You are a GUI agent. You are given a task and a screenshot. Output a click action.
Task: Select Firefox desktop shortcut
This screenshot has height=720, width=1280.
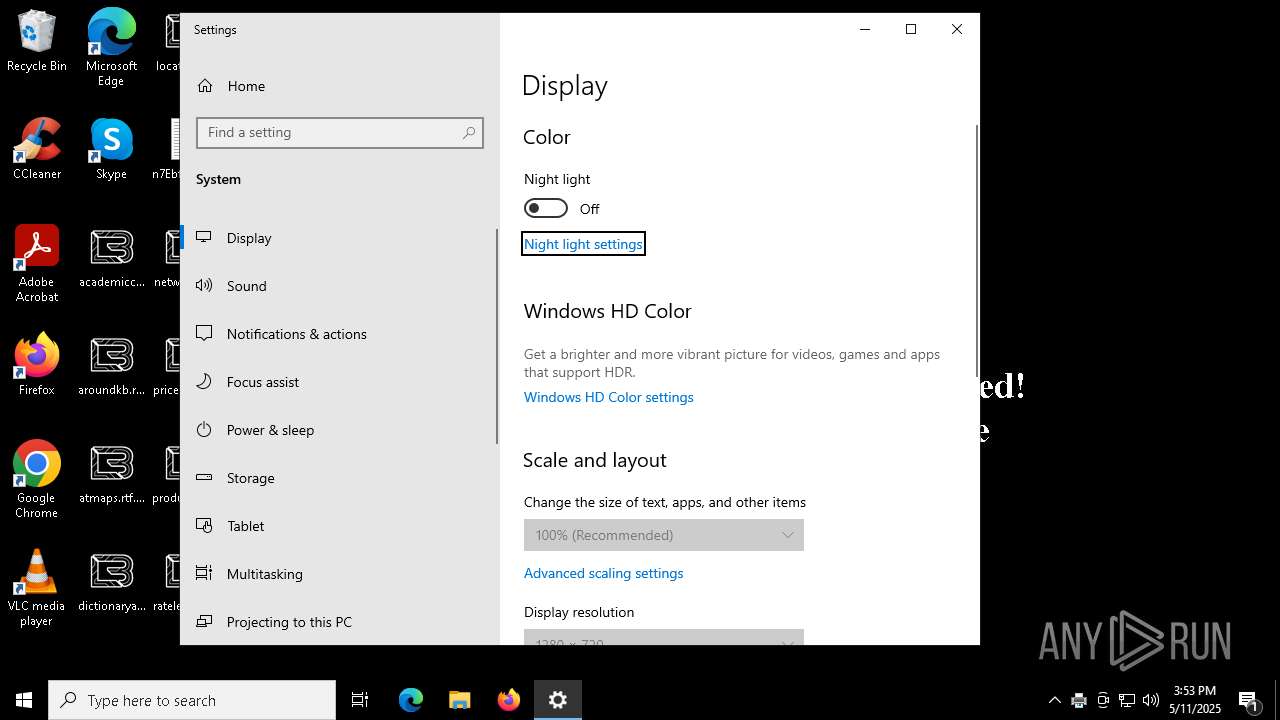(x=37, y=365)
